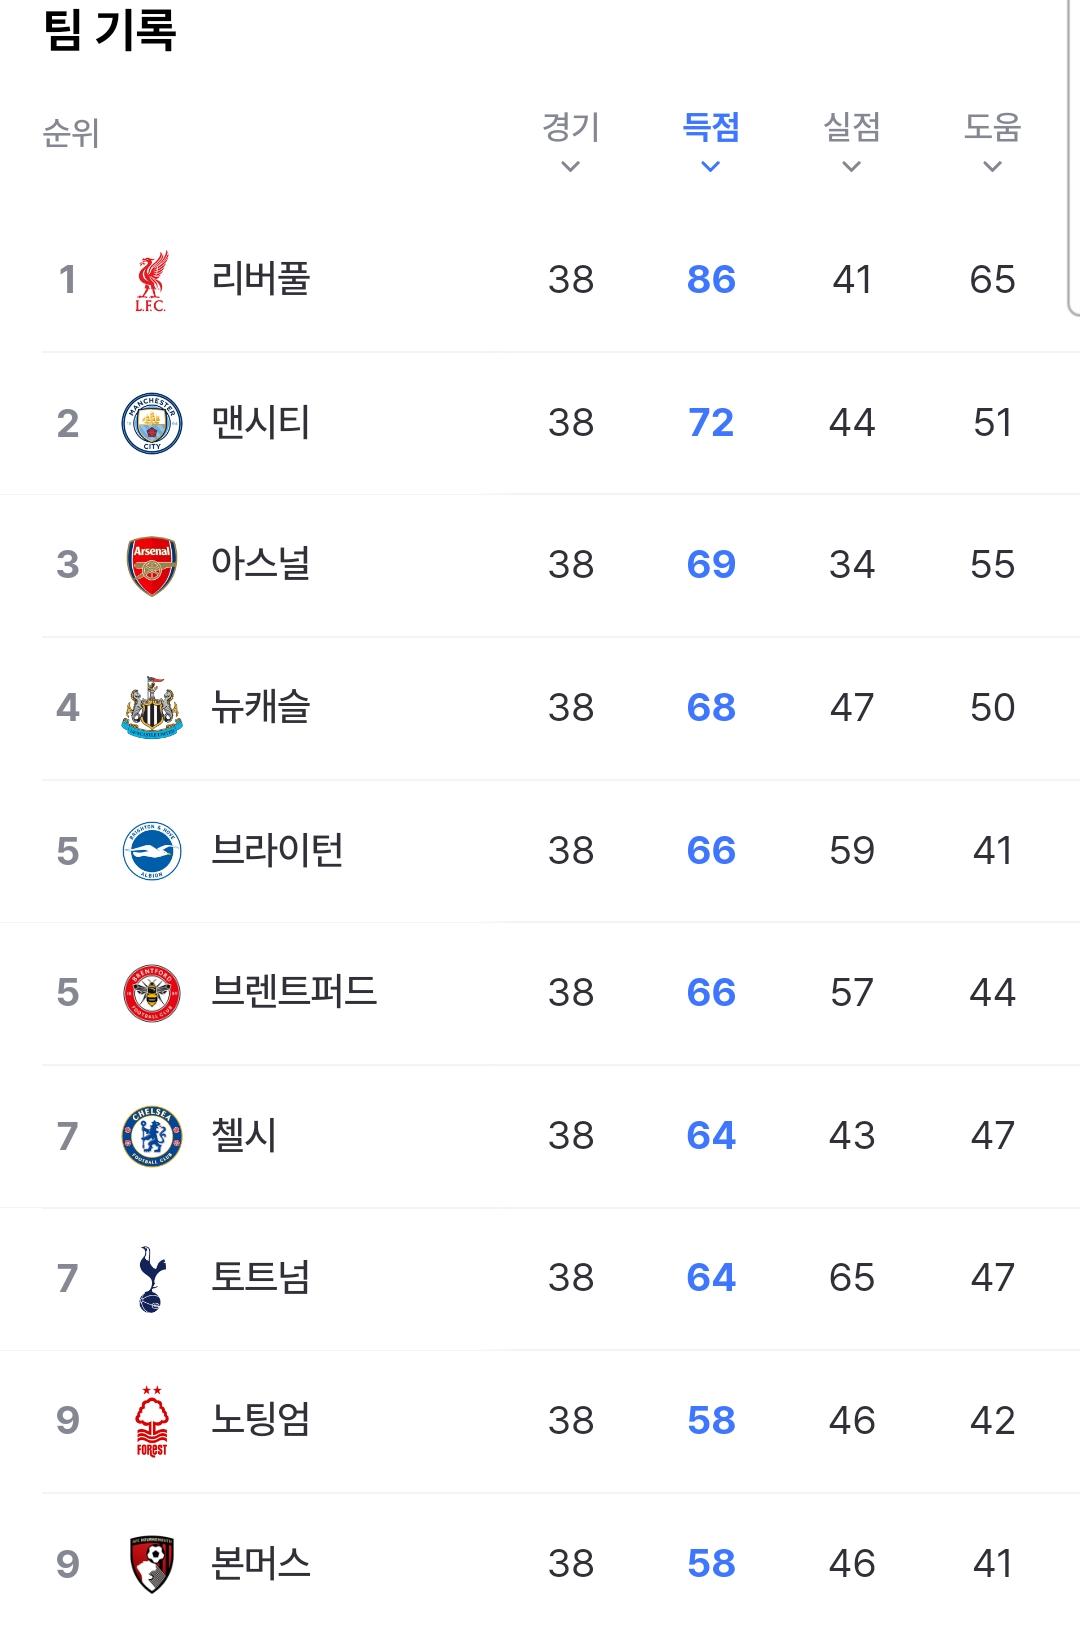
Task: Tap the 순위 header label
Action: 71,133
